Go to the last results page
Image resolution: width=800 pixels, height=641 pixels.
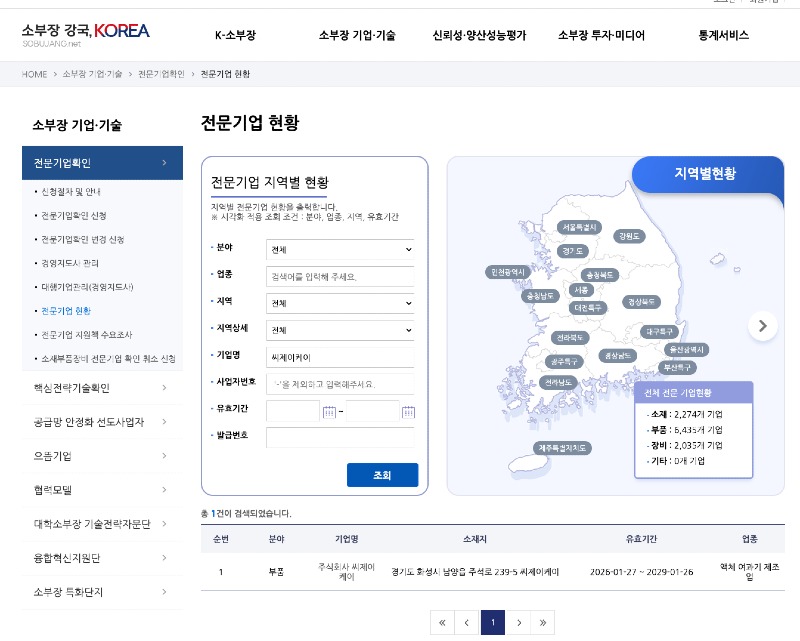point(543,623)
